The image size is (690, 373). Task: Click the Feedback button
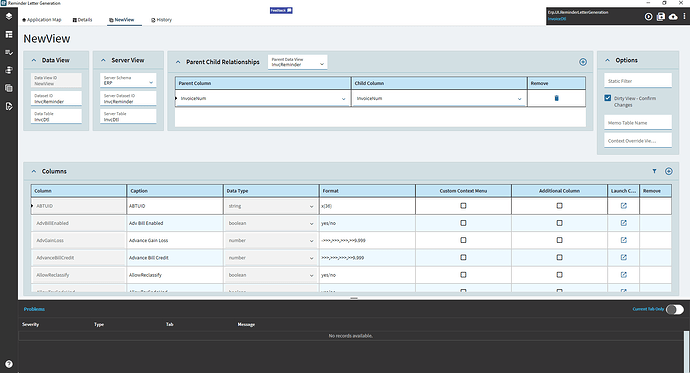tap(281, 10)
